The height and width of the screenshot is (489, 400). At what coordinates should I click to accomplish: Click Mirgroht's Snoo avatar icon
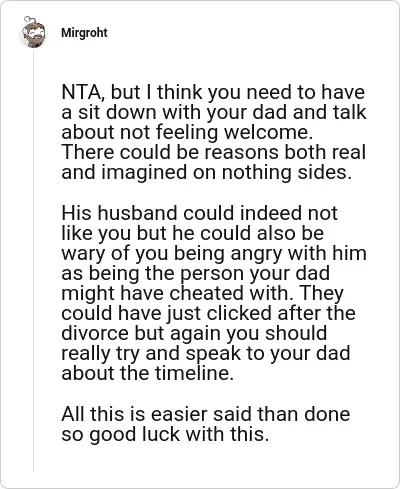pos(33,32)
